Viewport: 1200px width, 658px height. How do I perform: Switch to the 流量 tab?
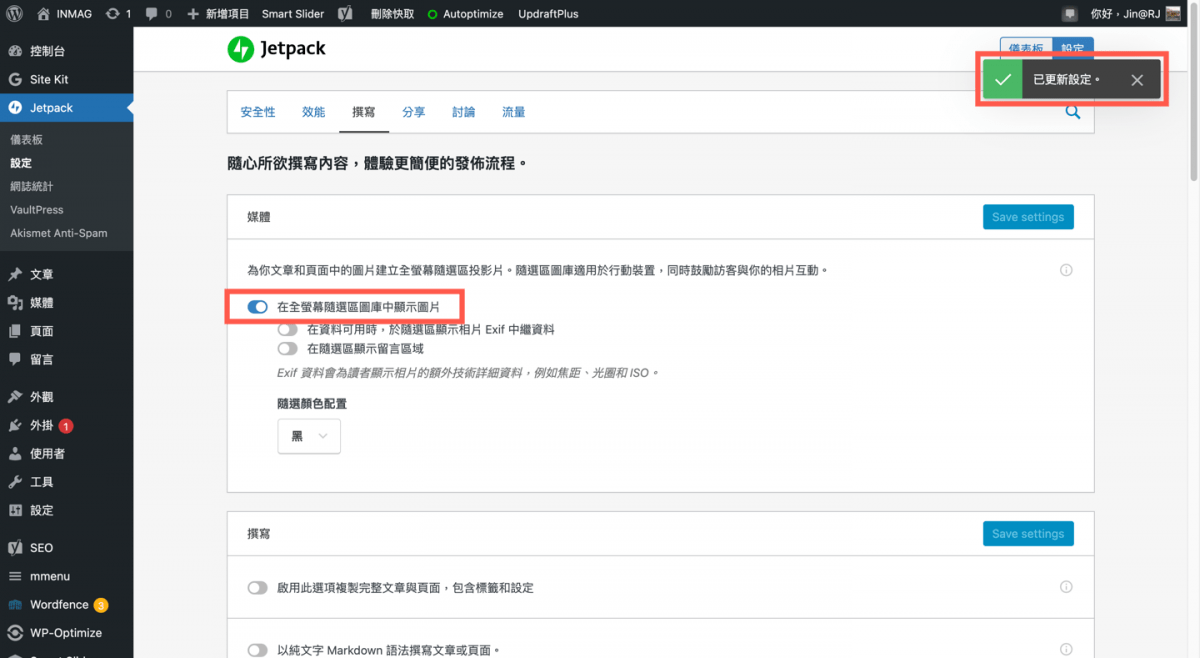tap(514, 112)
